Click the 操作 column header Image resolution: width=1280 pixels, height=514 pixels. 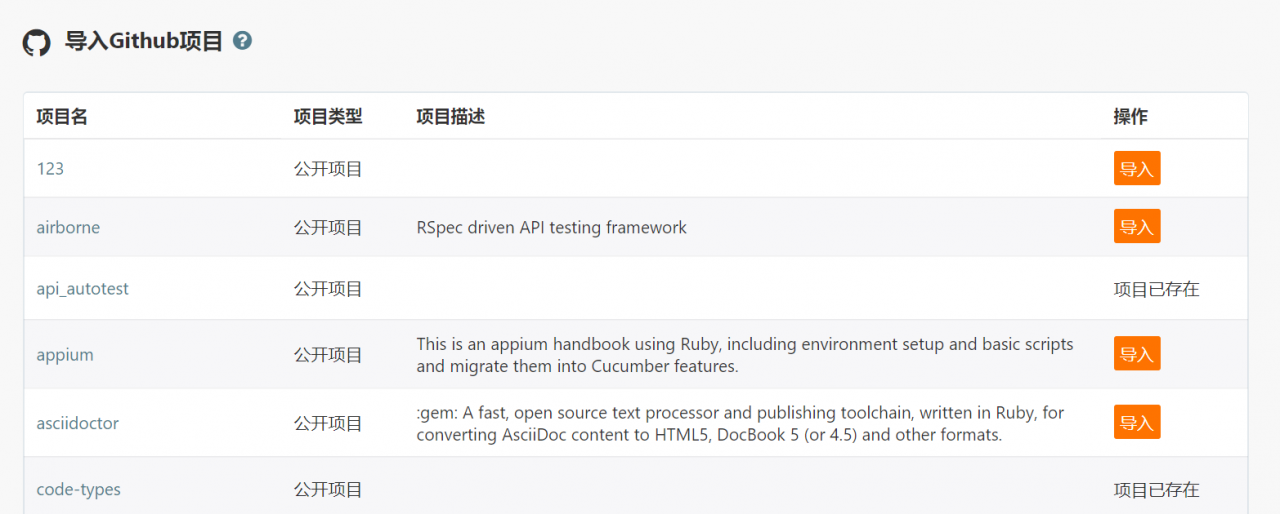(1131, 117)
